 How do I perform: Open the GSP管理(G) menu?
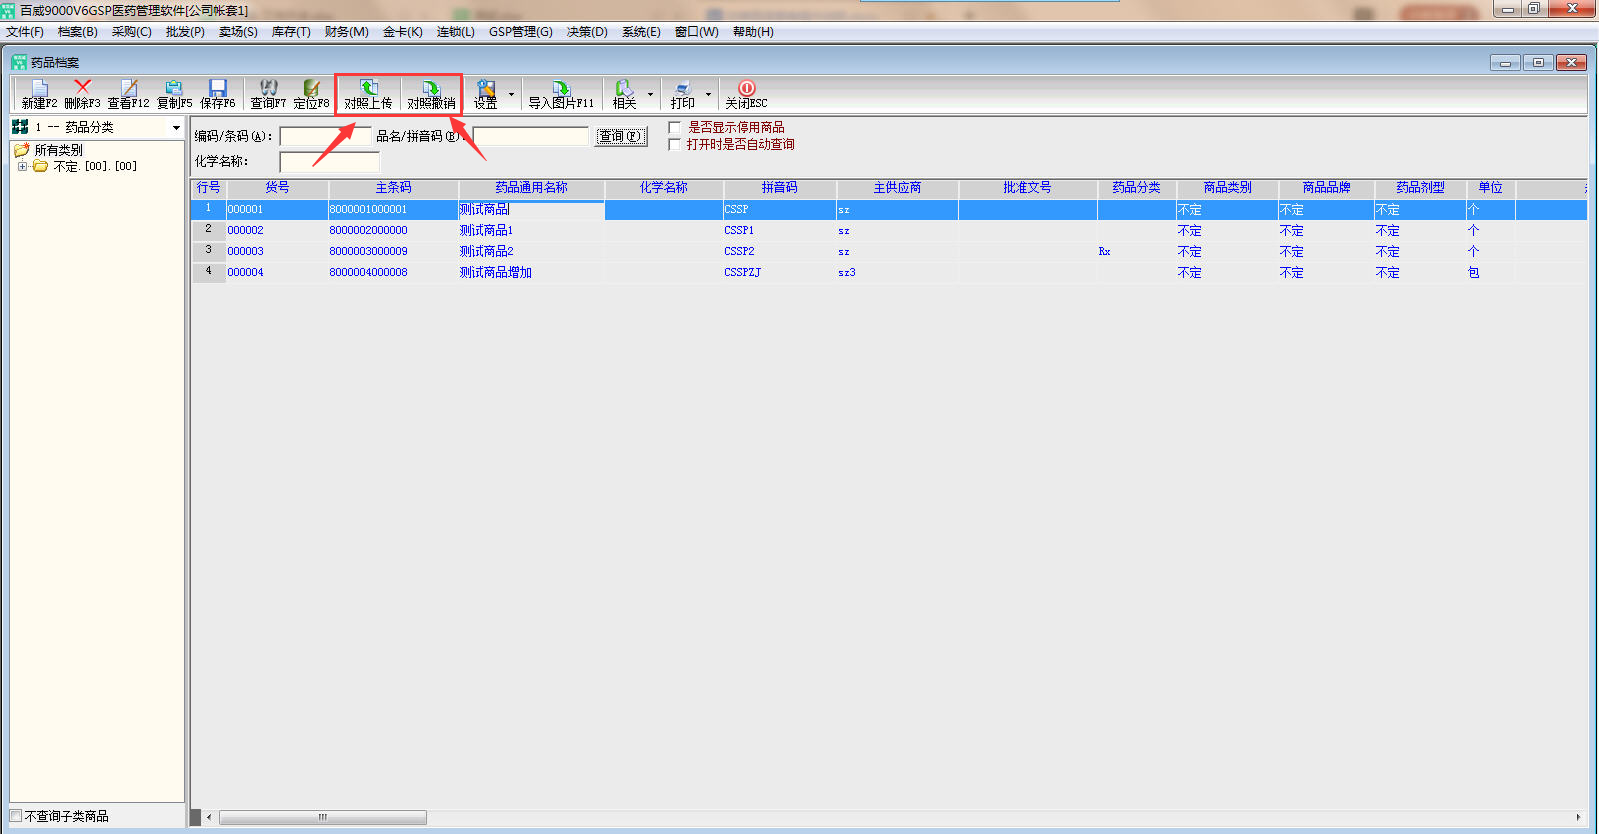pos(520,32)
